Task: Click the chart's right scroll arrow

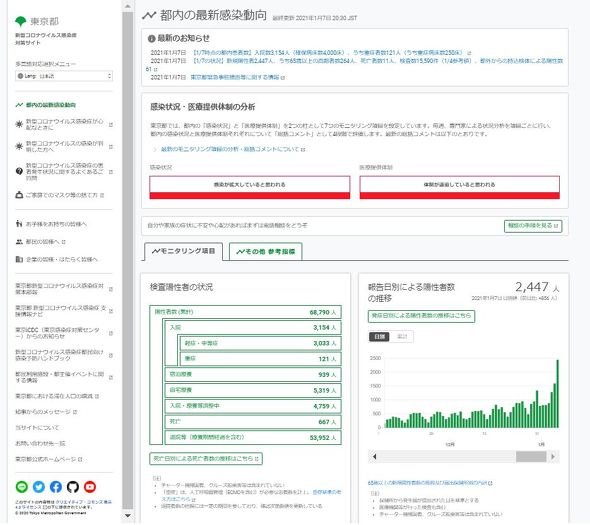Action: click(x=553, y=457)
